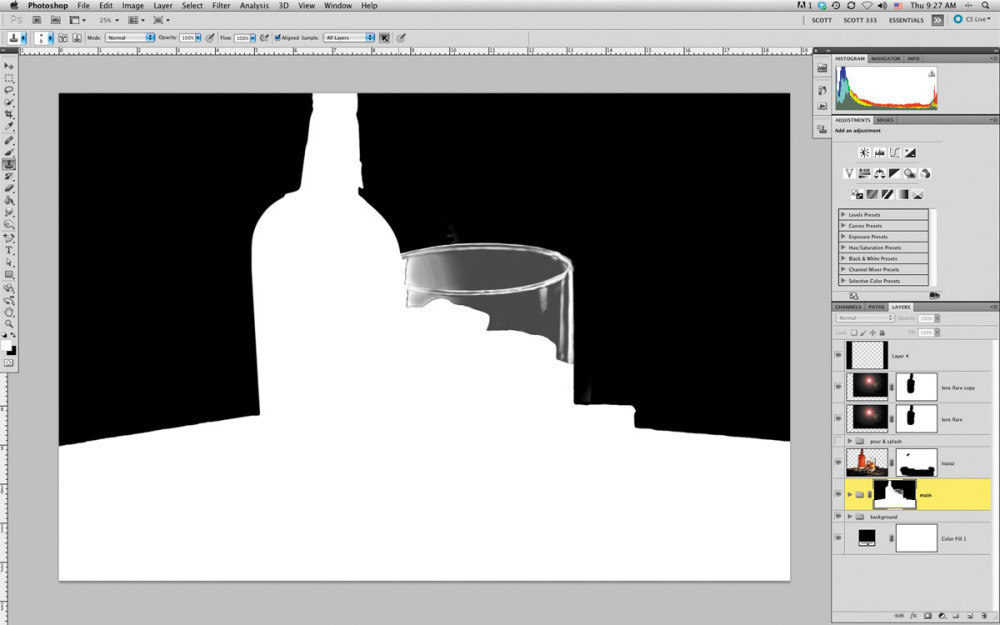
Task: Select the Rectangular Marquee tool
Action: point(9,78)
